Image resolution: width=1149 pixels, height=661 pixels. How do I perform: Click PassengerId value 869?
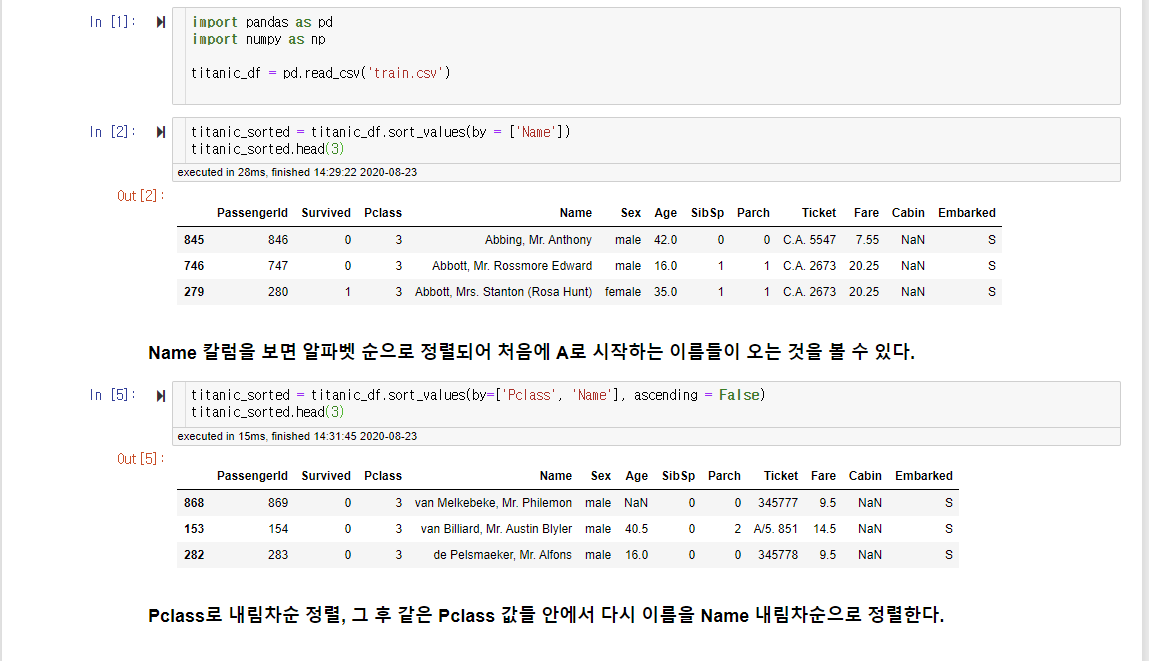coord(278,503)
